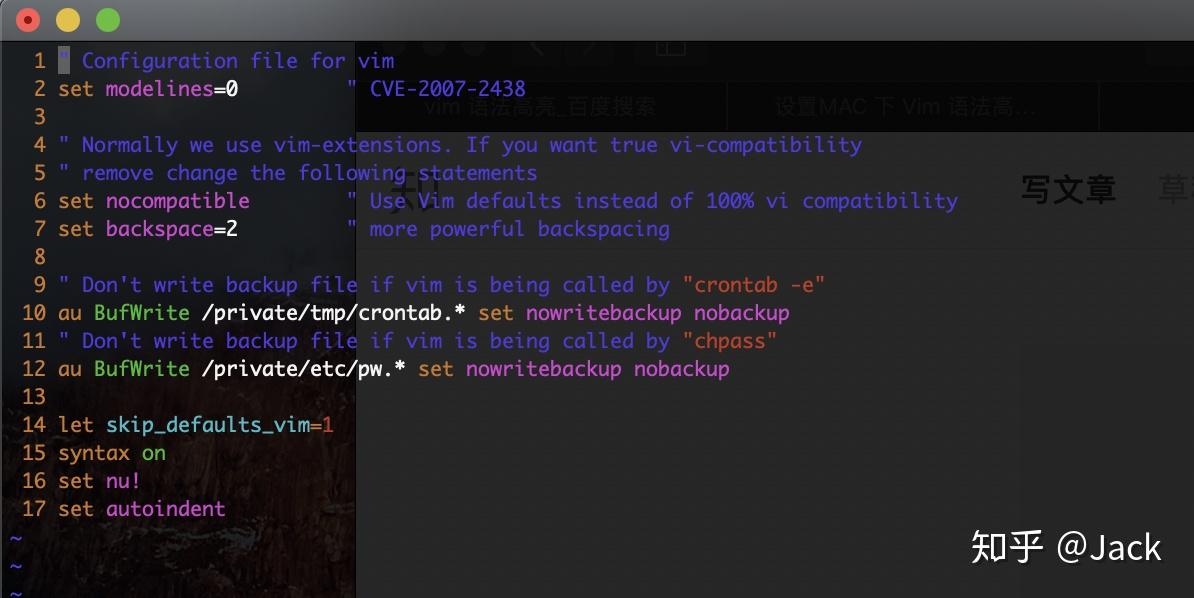The height and width of the screenshot is (598, 1194).
Task: Click "nobackup" on line 12
Action: click(682, 369)
